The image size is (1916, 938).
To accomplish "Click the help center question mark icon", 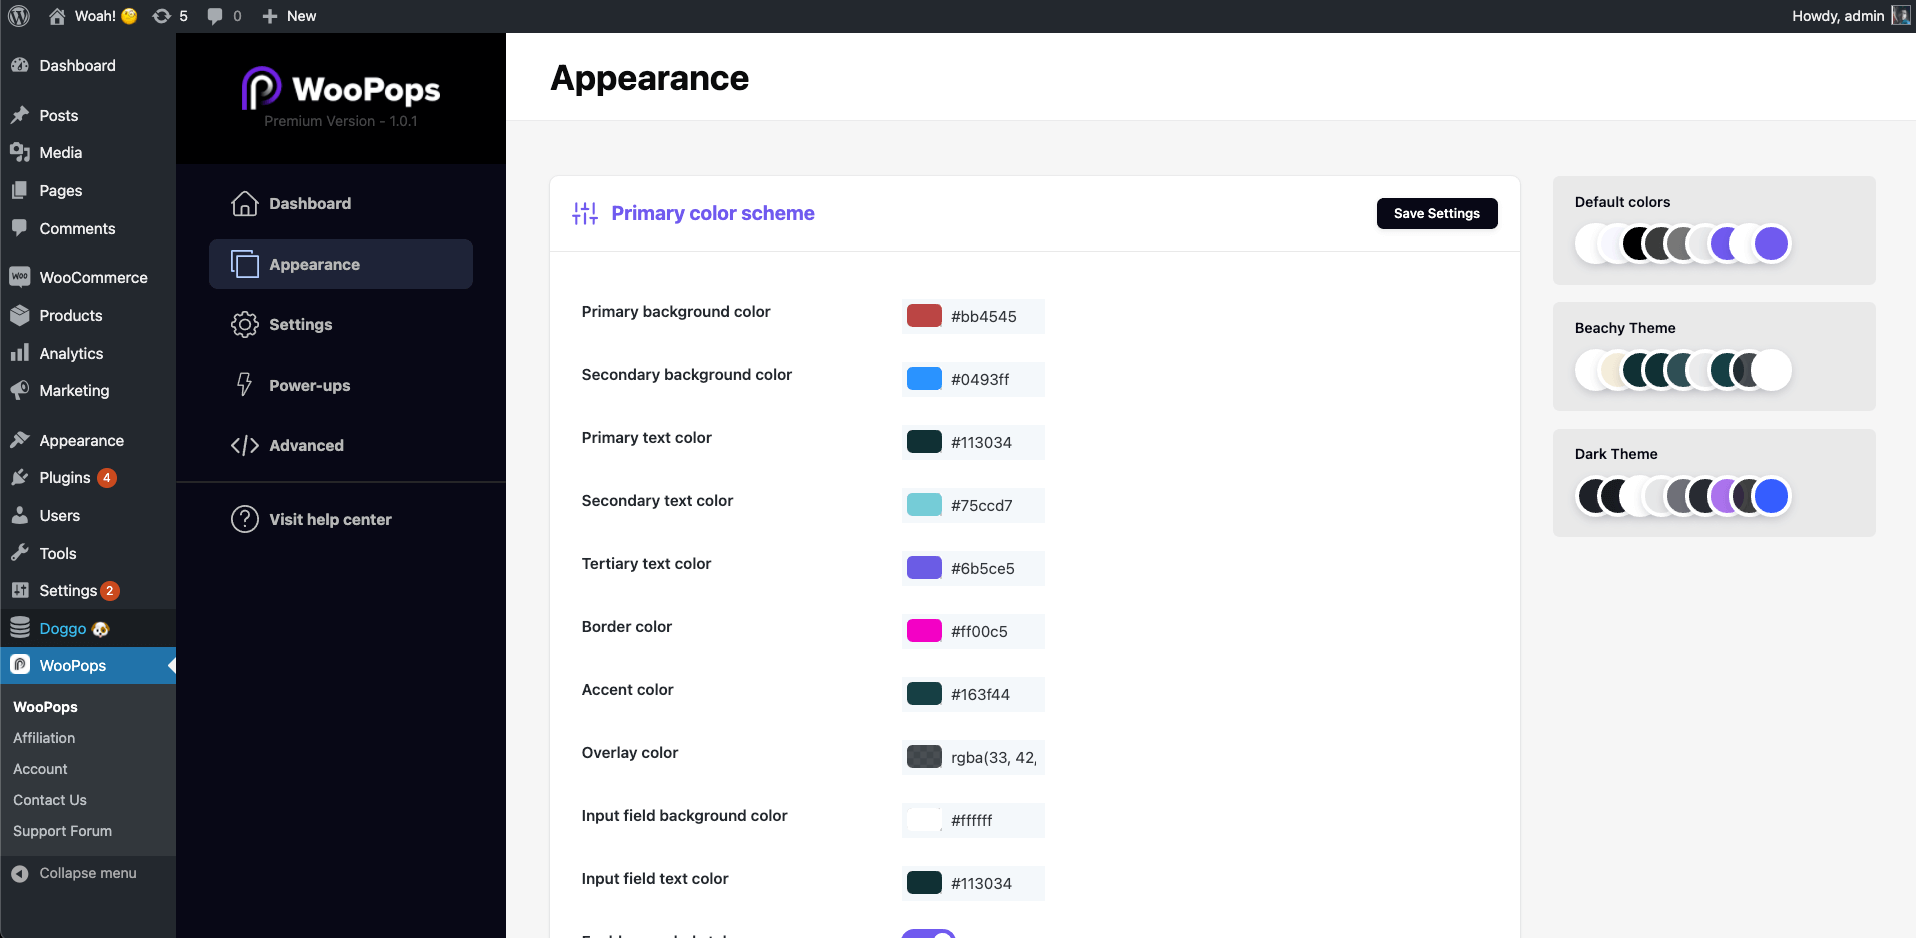I will (244, 519).
